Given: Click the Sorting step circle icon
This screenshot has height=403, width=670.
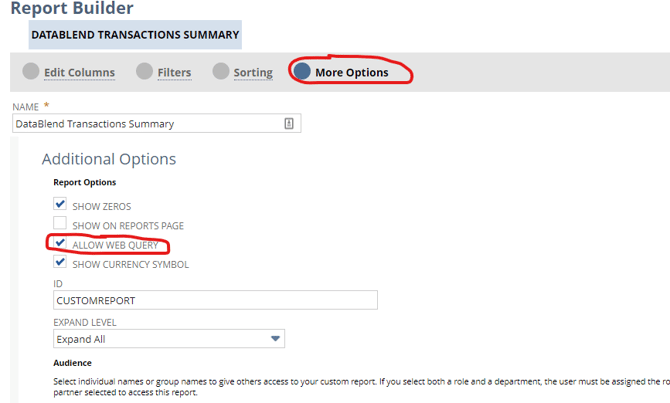Looking at the screenshot, I should tap(220, 71).
